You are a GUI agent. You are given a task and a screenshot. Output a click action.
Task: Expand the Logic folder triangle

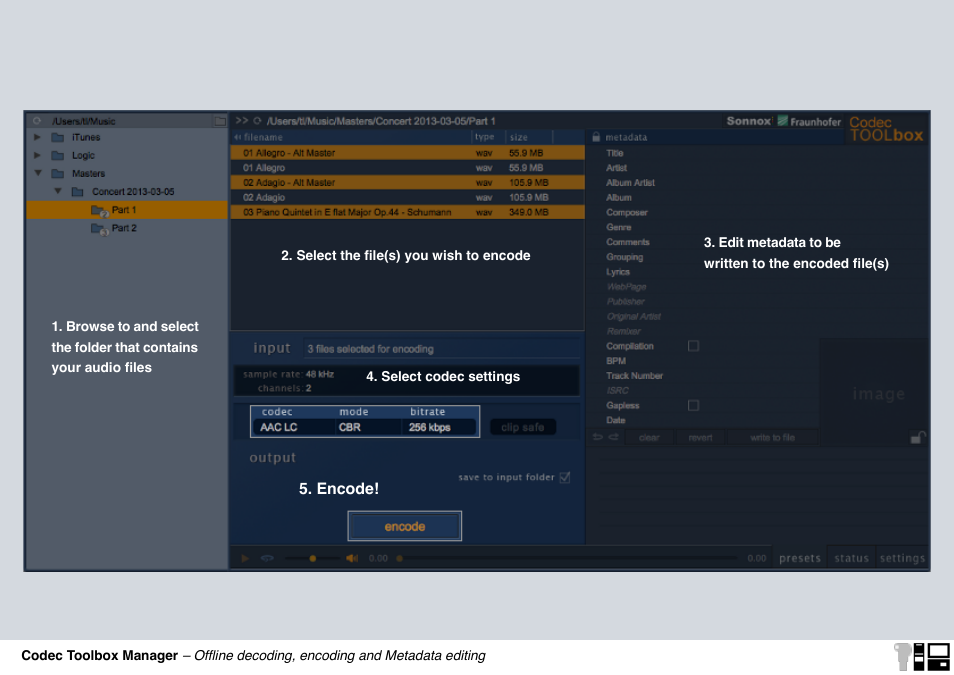[x=37, y=155]
